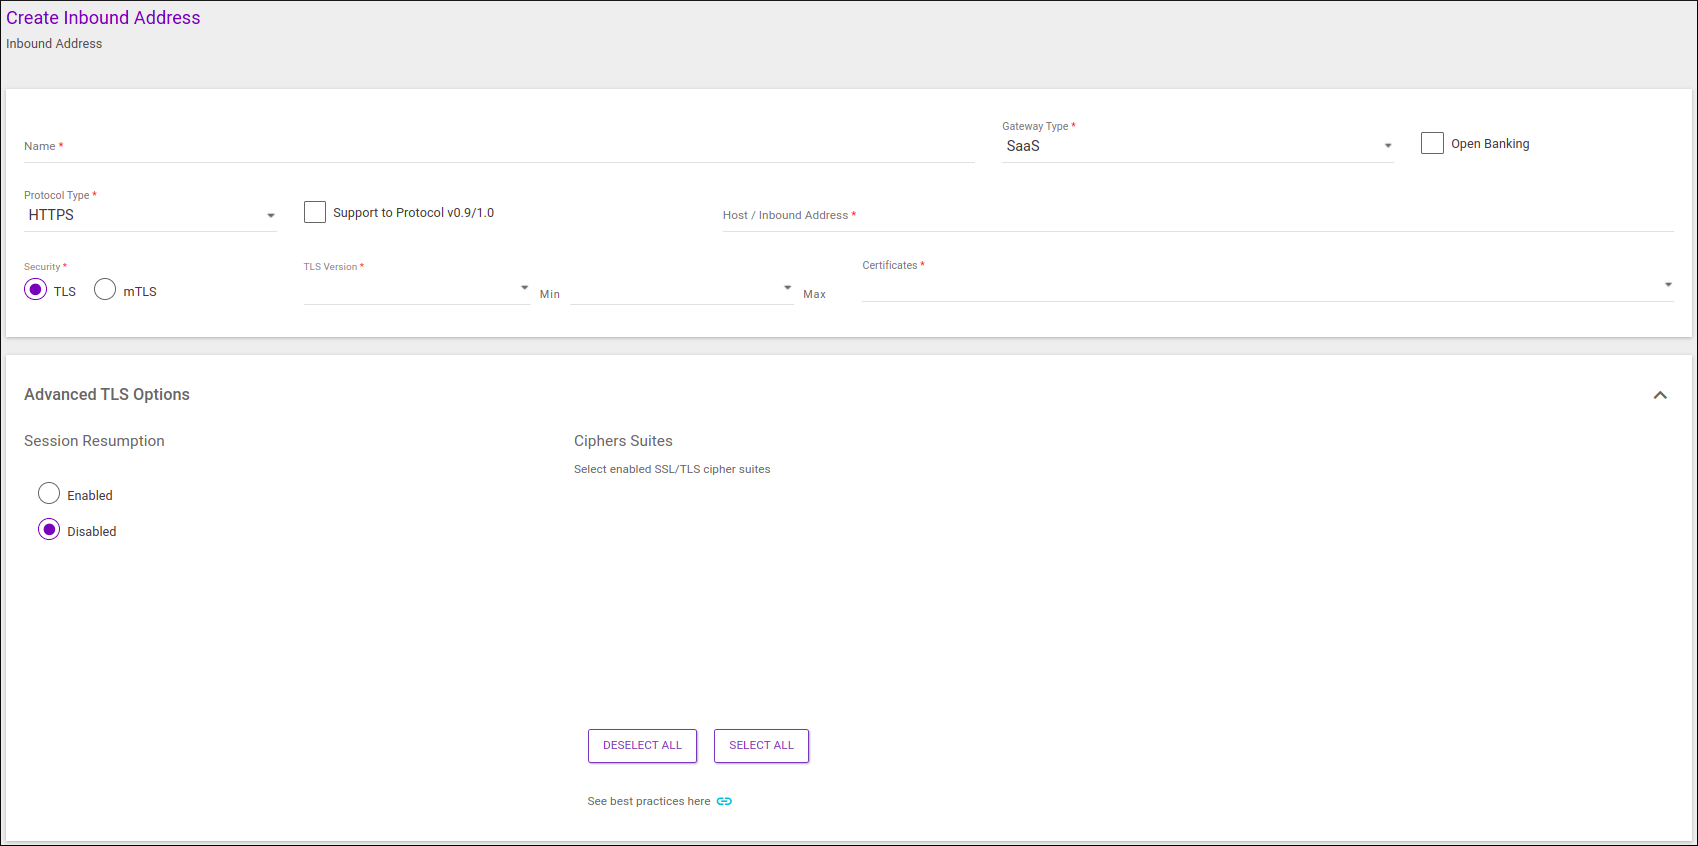Open the See best practices here link

pyautogui.click(x=649, y=801)
